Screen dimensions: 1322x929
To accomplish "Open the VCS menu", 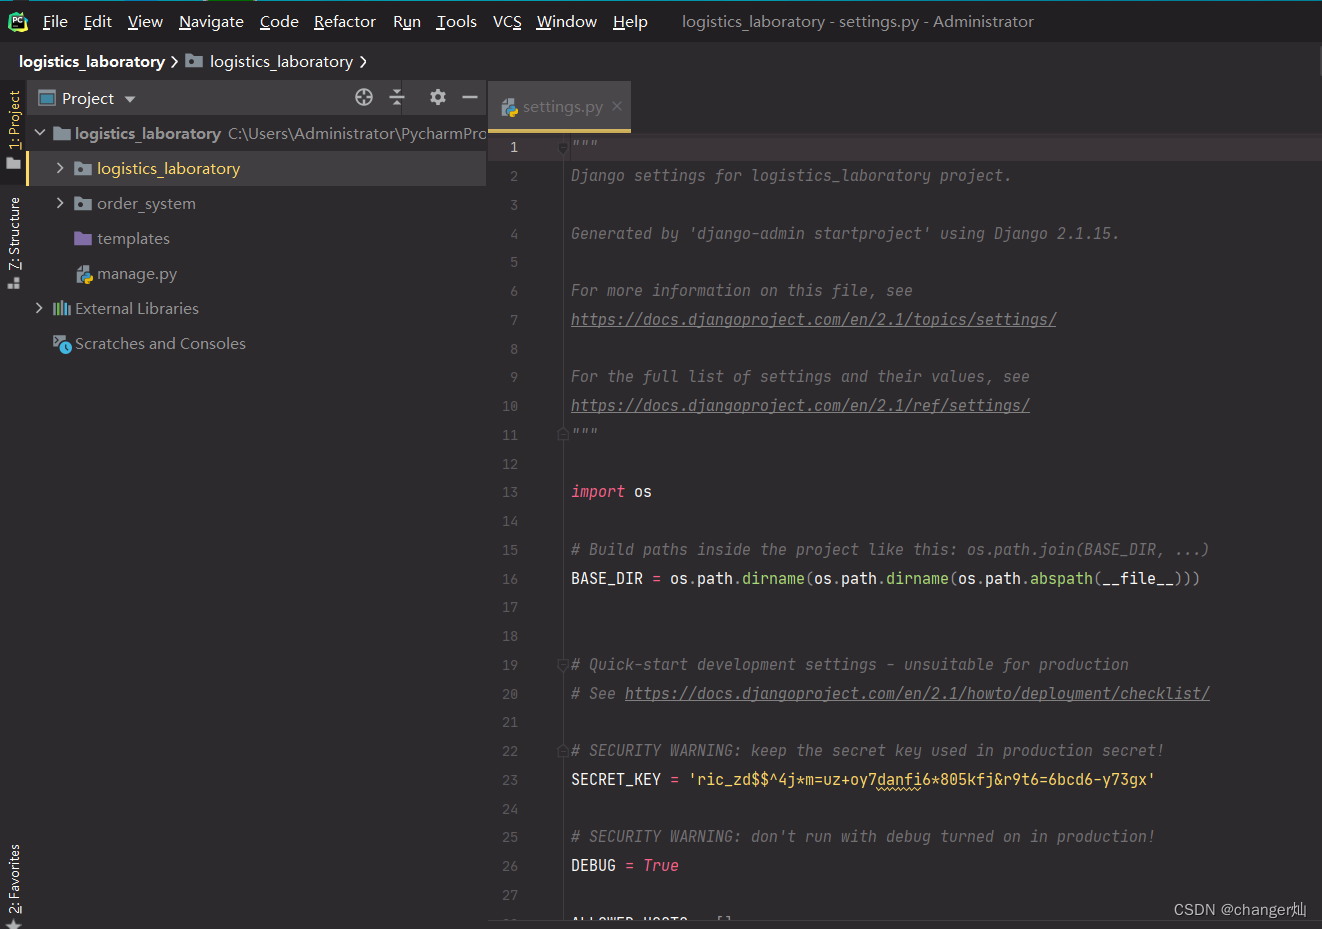I will pyautogui.click(x=507, y=22).
